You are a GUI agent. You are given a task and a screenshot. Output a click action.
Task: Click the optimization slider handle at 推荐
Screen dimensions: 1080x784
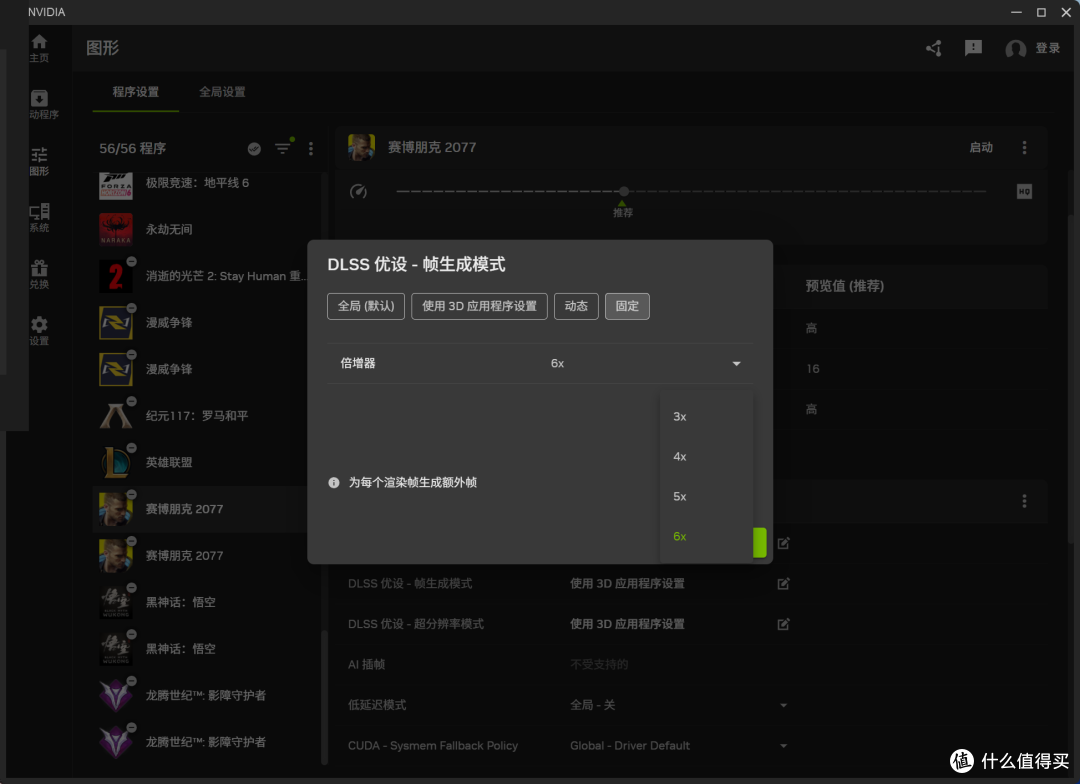(x=623, y=192)
